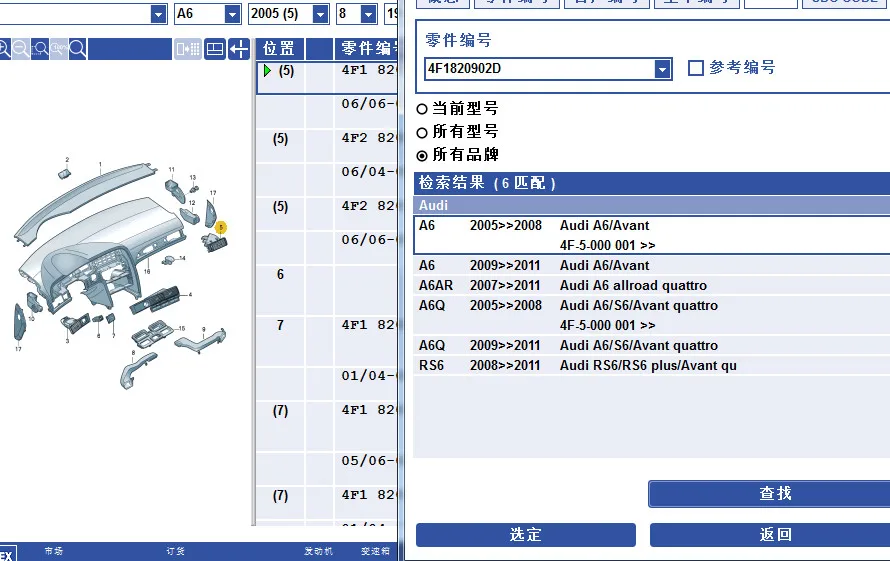Click the green arrow marker in the first row
The width and height of the screenshot is (890, 561).
[267, 70]
